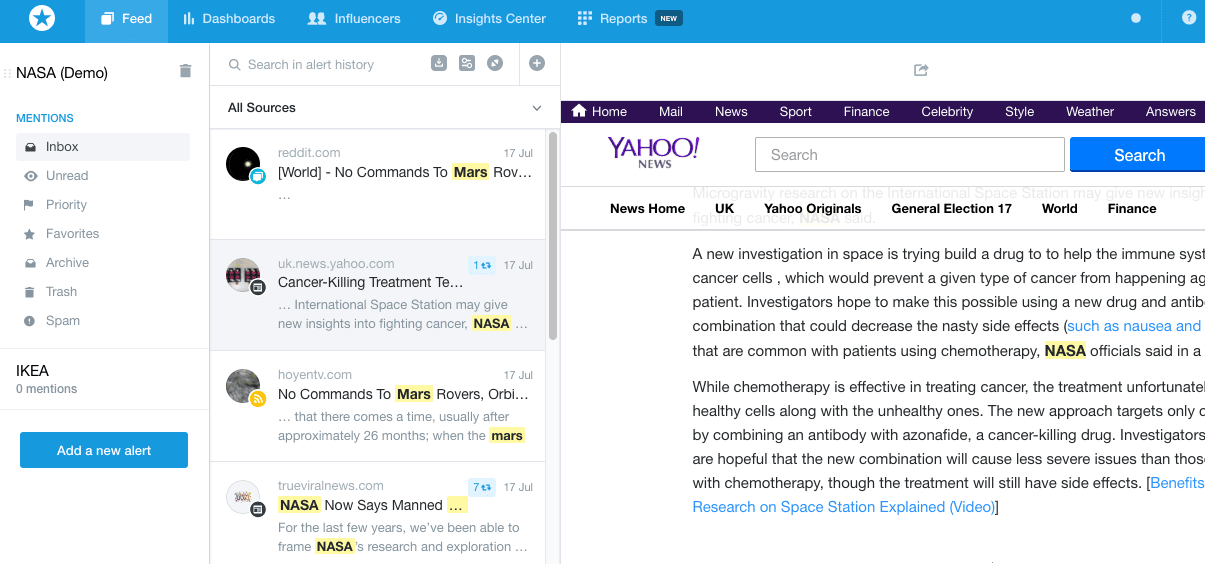1205x564 pixels.
Task: Click the trueviralnews.com avatar
Action: coord(243,497)
